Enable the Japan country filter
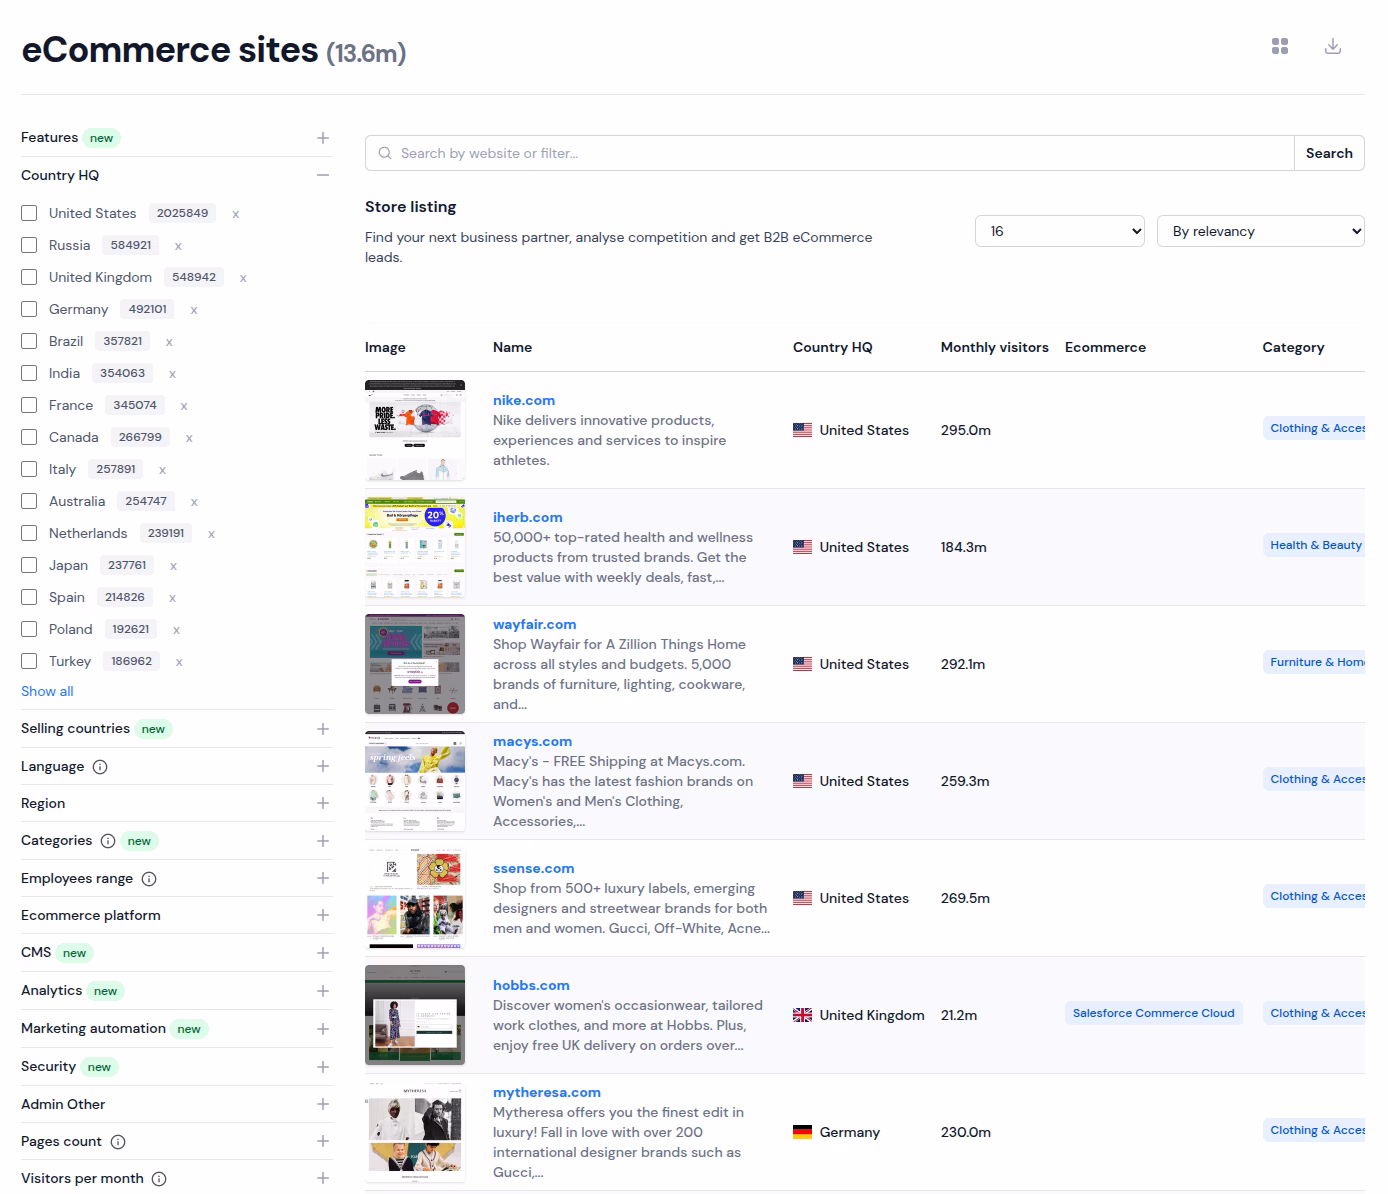 29,565
